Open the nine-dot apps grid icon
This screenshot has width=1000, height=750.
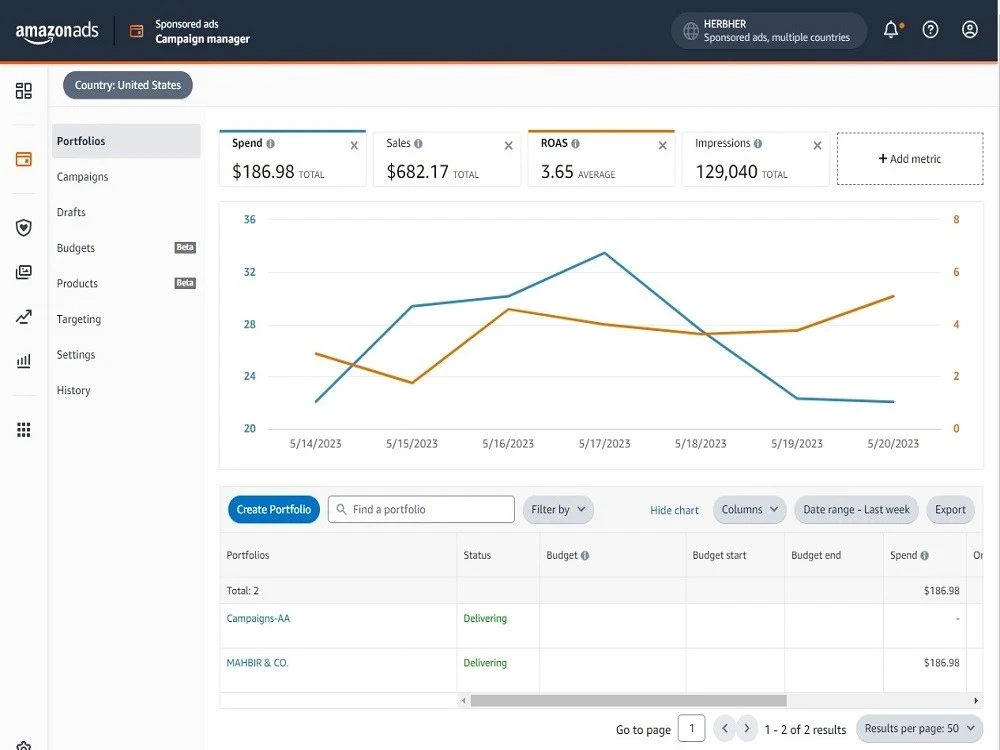coord(24,430)
